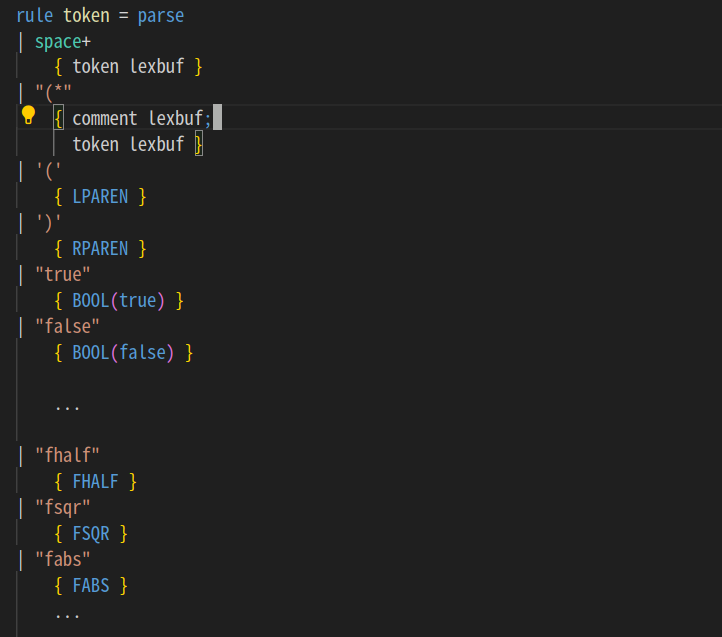Click the highlighted closing brace after "token lexbuf"
The width and height of the screenshot is (722, 637).
tap(198, 145)
